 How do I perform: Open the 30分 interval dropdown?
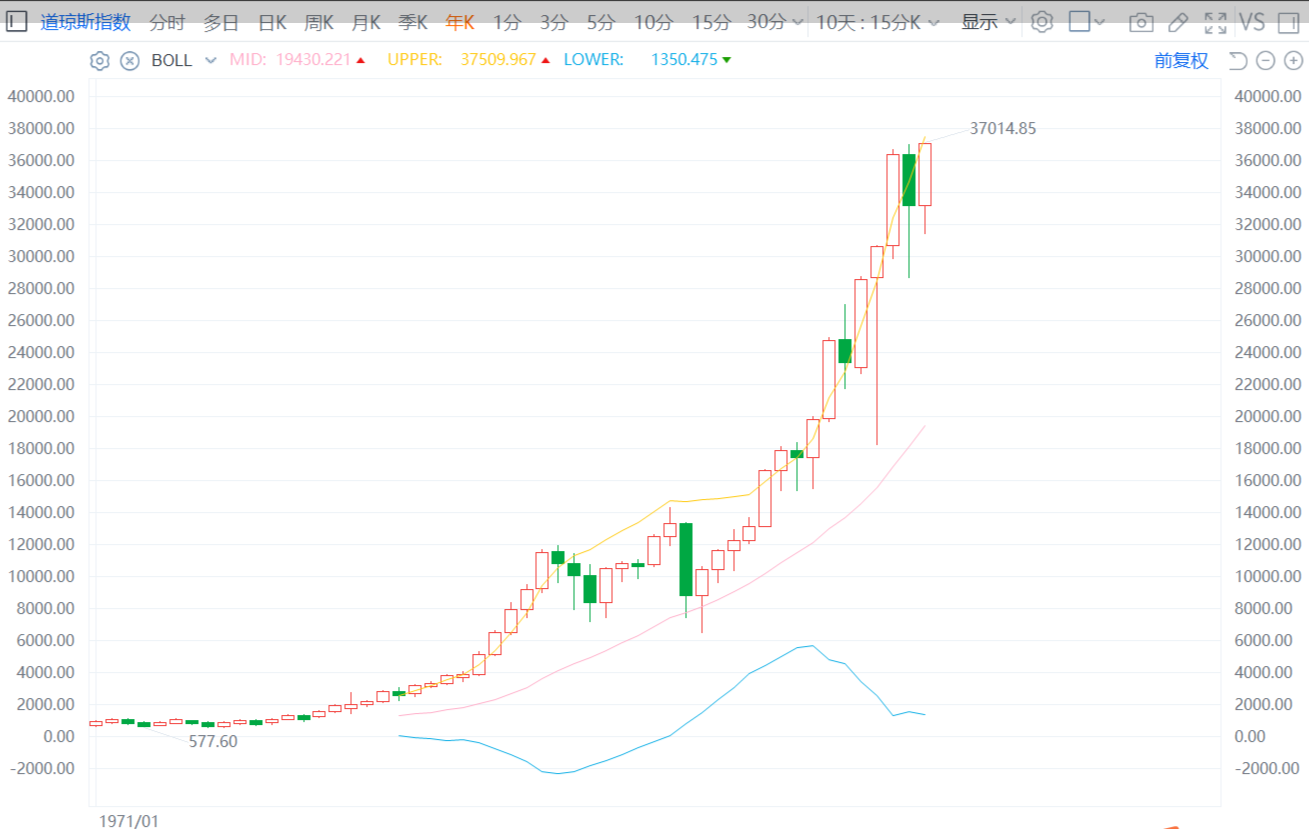tap(773, 21)
